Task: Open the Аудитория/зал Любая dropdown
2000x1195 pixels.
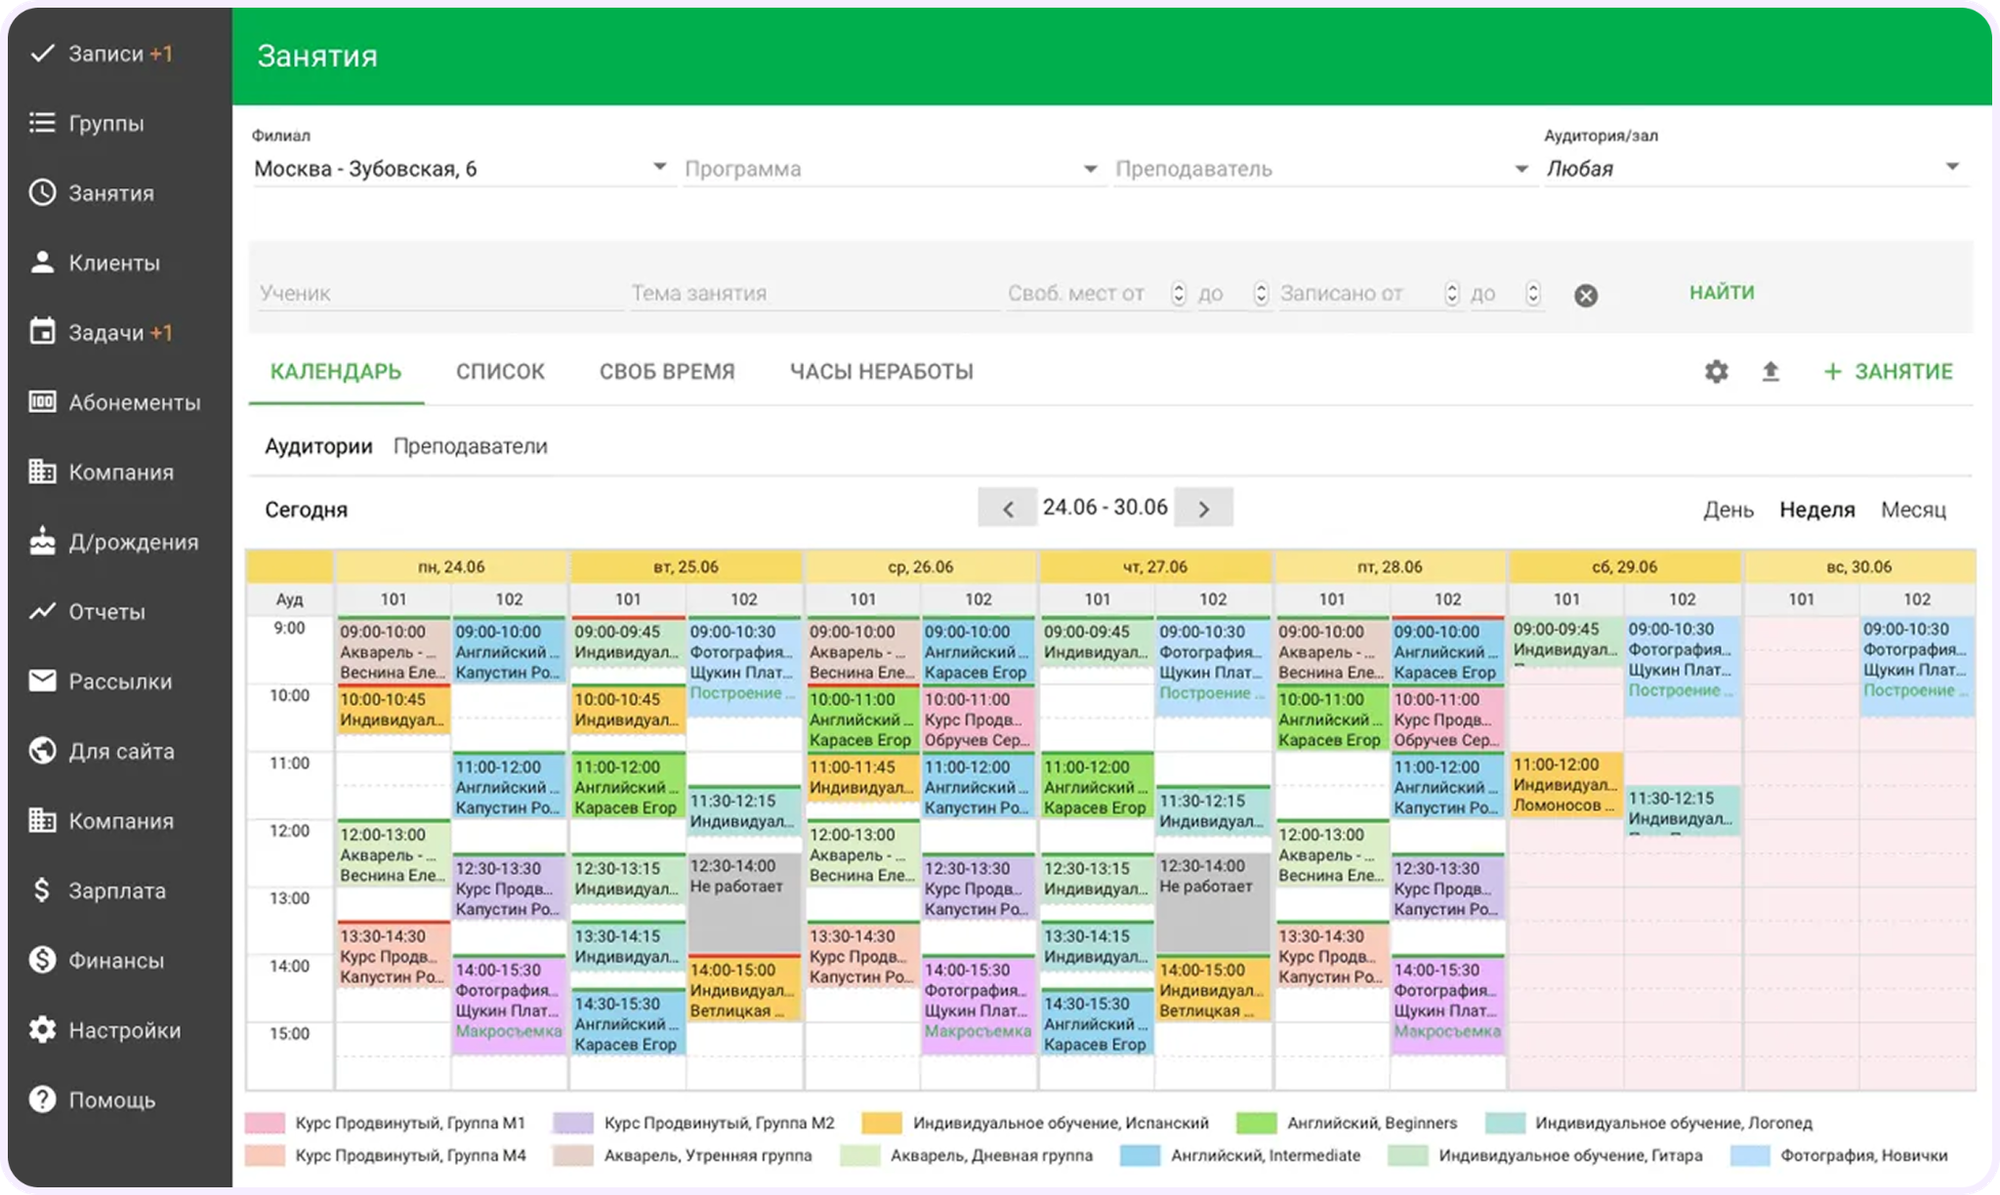Action: [x=1755, y=169]
